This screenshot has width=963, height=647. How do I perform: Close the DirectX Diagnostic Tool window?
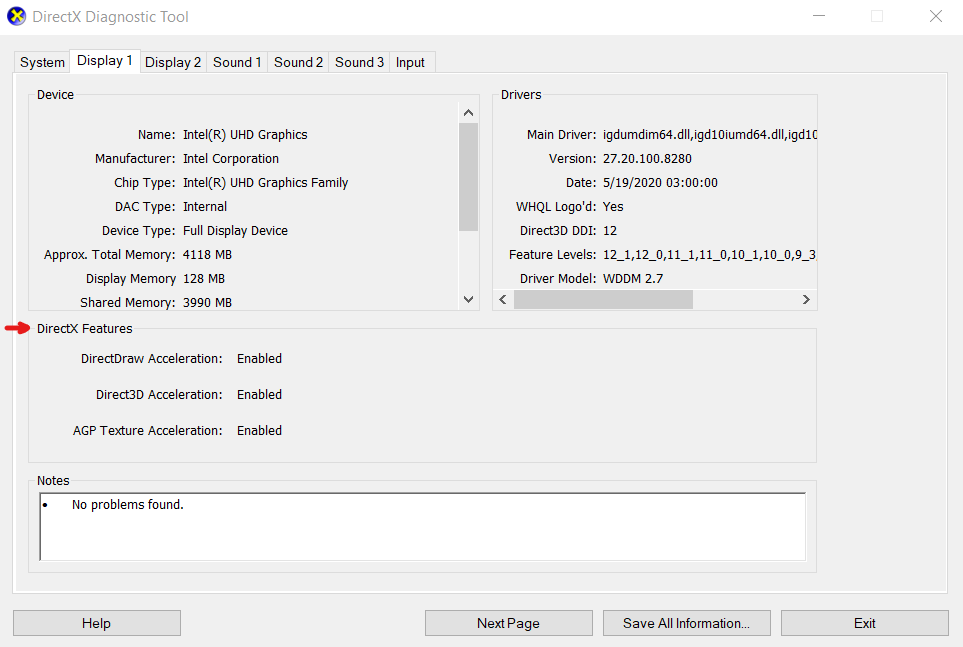point(935,16)
